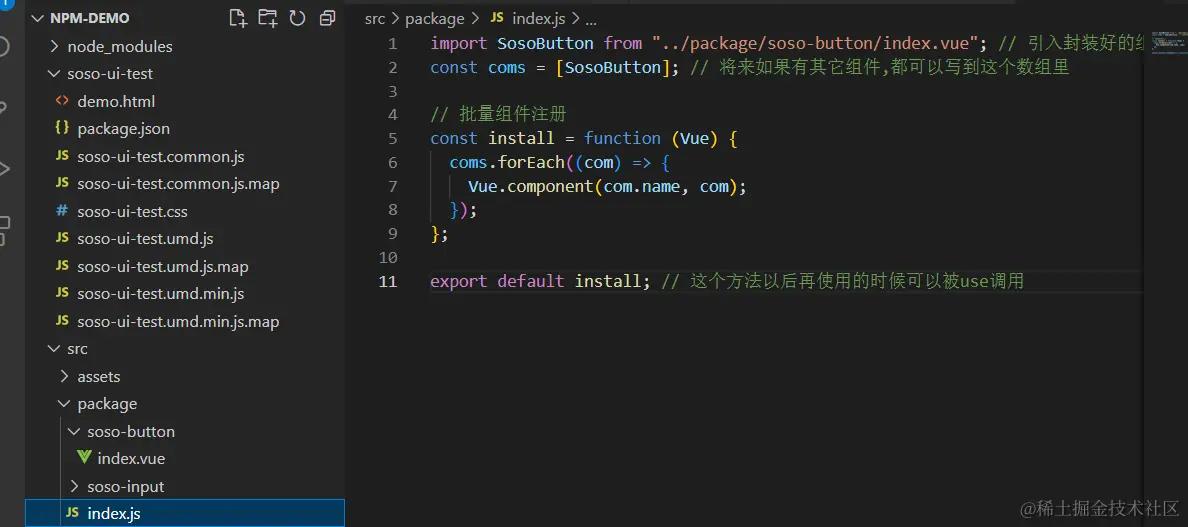Click line number 1 in gutter
The image size is (1188, 527).
pos(392,44)
